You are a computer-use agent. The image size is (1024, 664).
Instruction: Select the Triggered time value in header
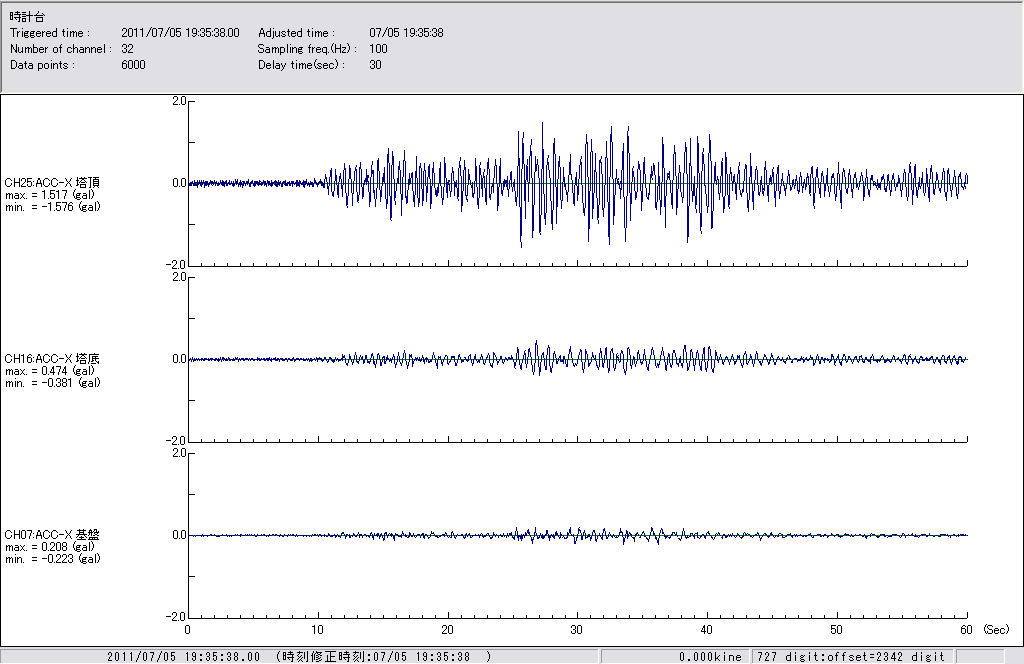pos(187,33)
